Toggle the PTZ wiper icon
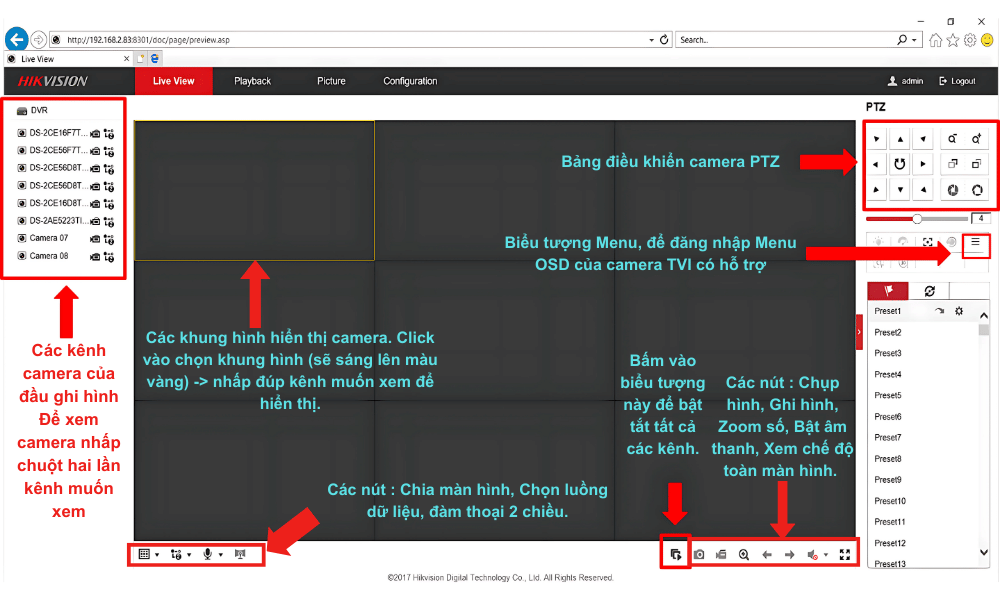The height and width of the screenshot is (600, 1000). (x=902, y=242)
